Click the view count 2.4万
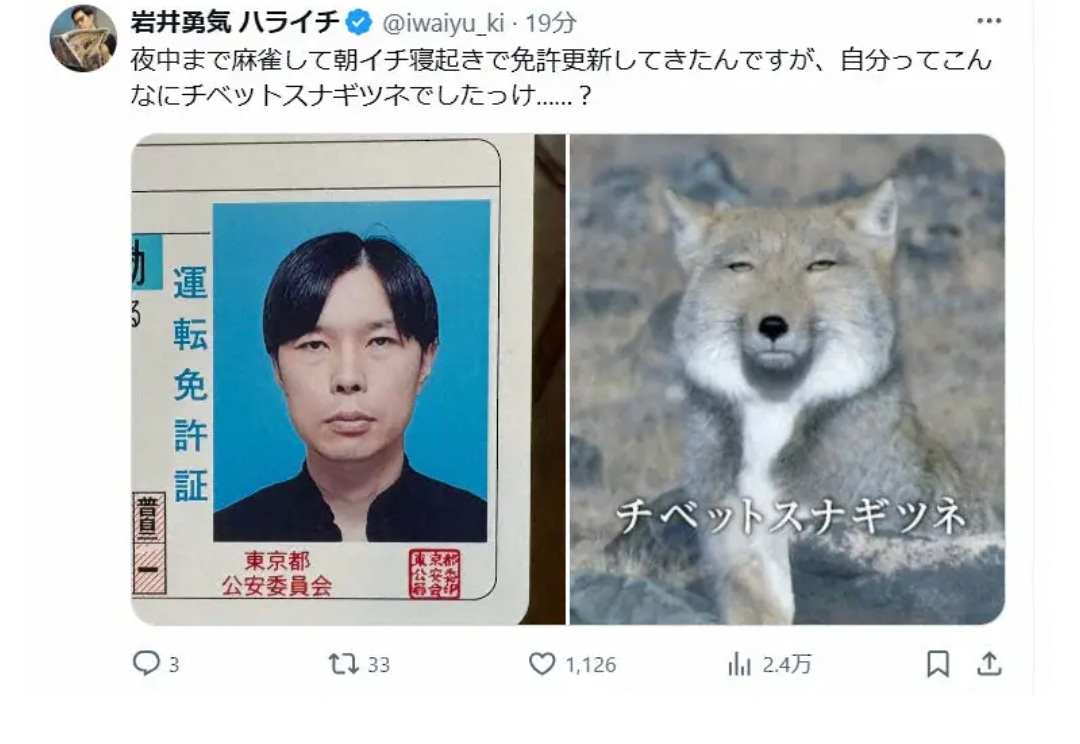The width and height of the screenshot is (1080, 744). point(787,665)
